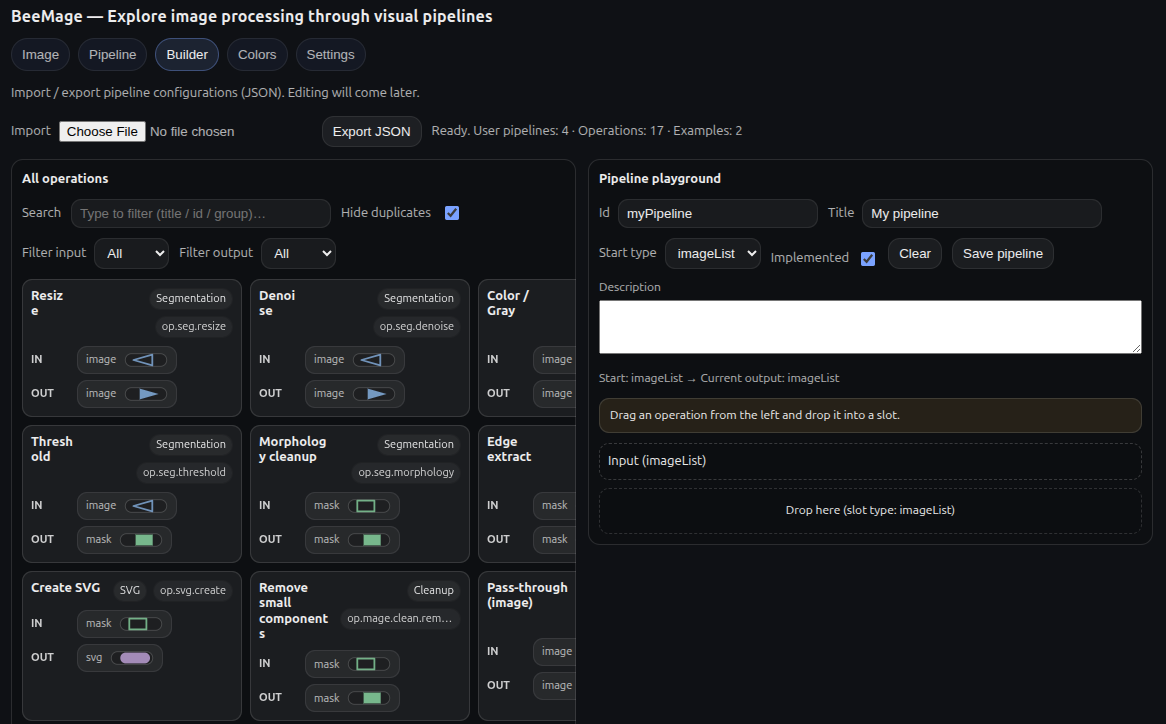
Task: Switch to the Pipeline tab
Action: click(x=113, y=55)
